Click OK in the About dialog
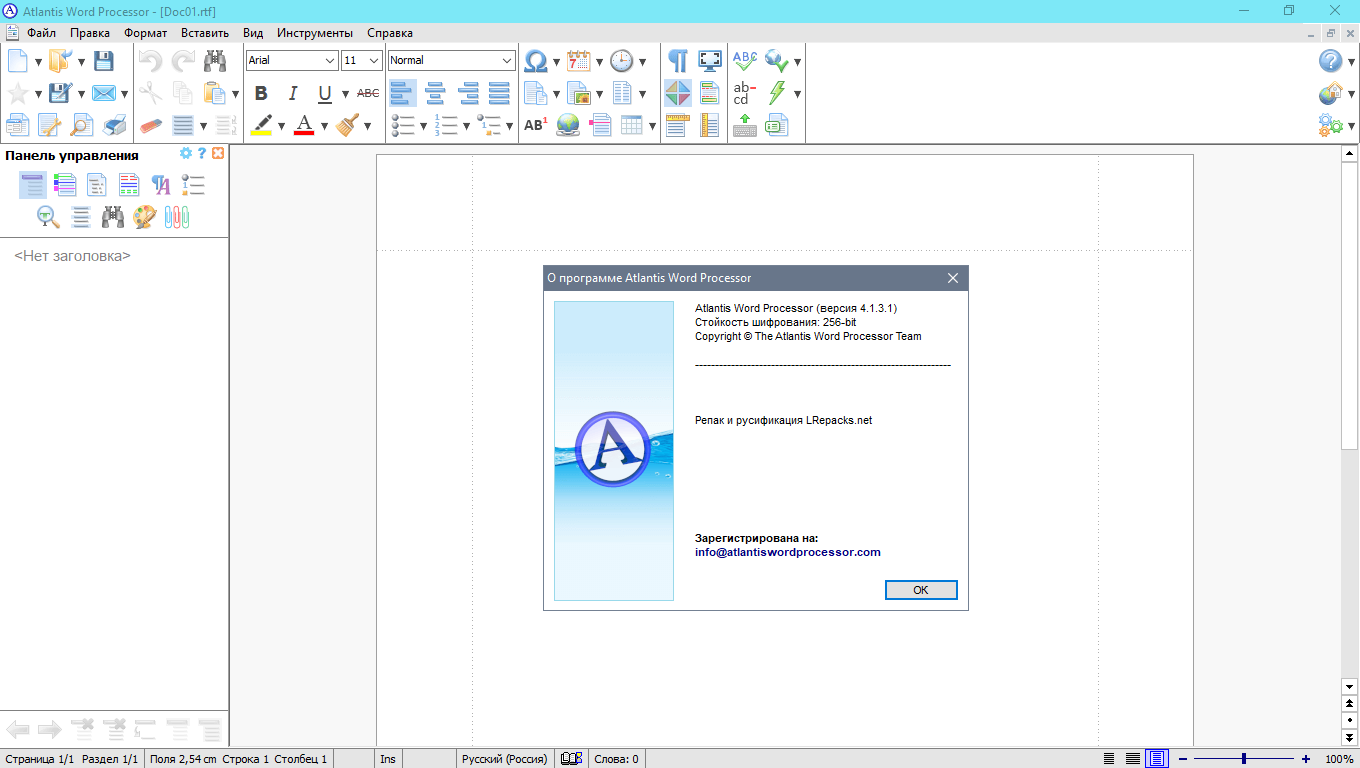Image resolution: width=1360 pixels, height=768 pixels. (x=921, y=590)
